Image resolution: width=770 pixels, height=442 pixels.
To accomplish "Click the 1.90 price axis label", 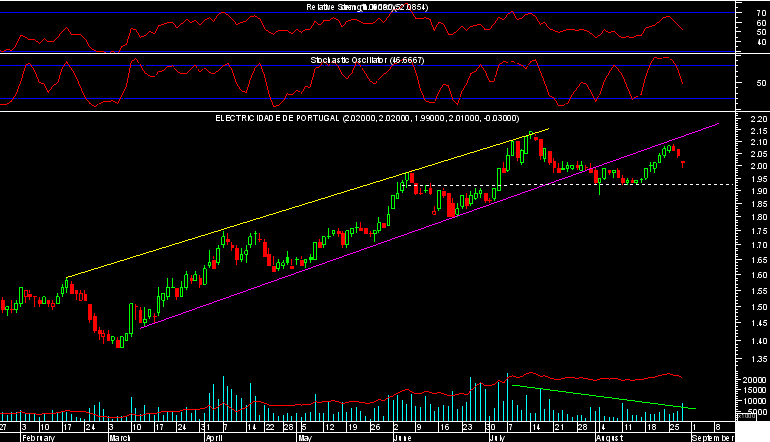I will coord(759,192).
